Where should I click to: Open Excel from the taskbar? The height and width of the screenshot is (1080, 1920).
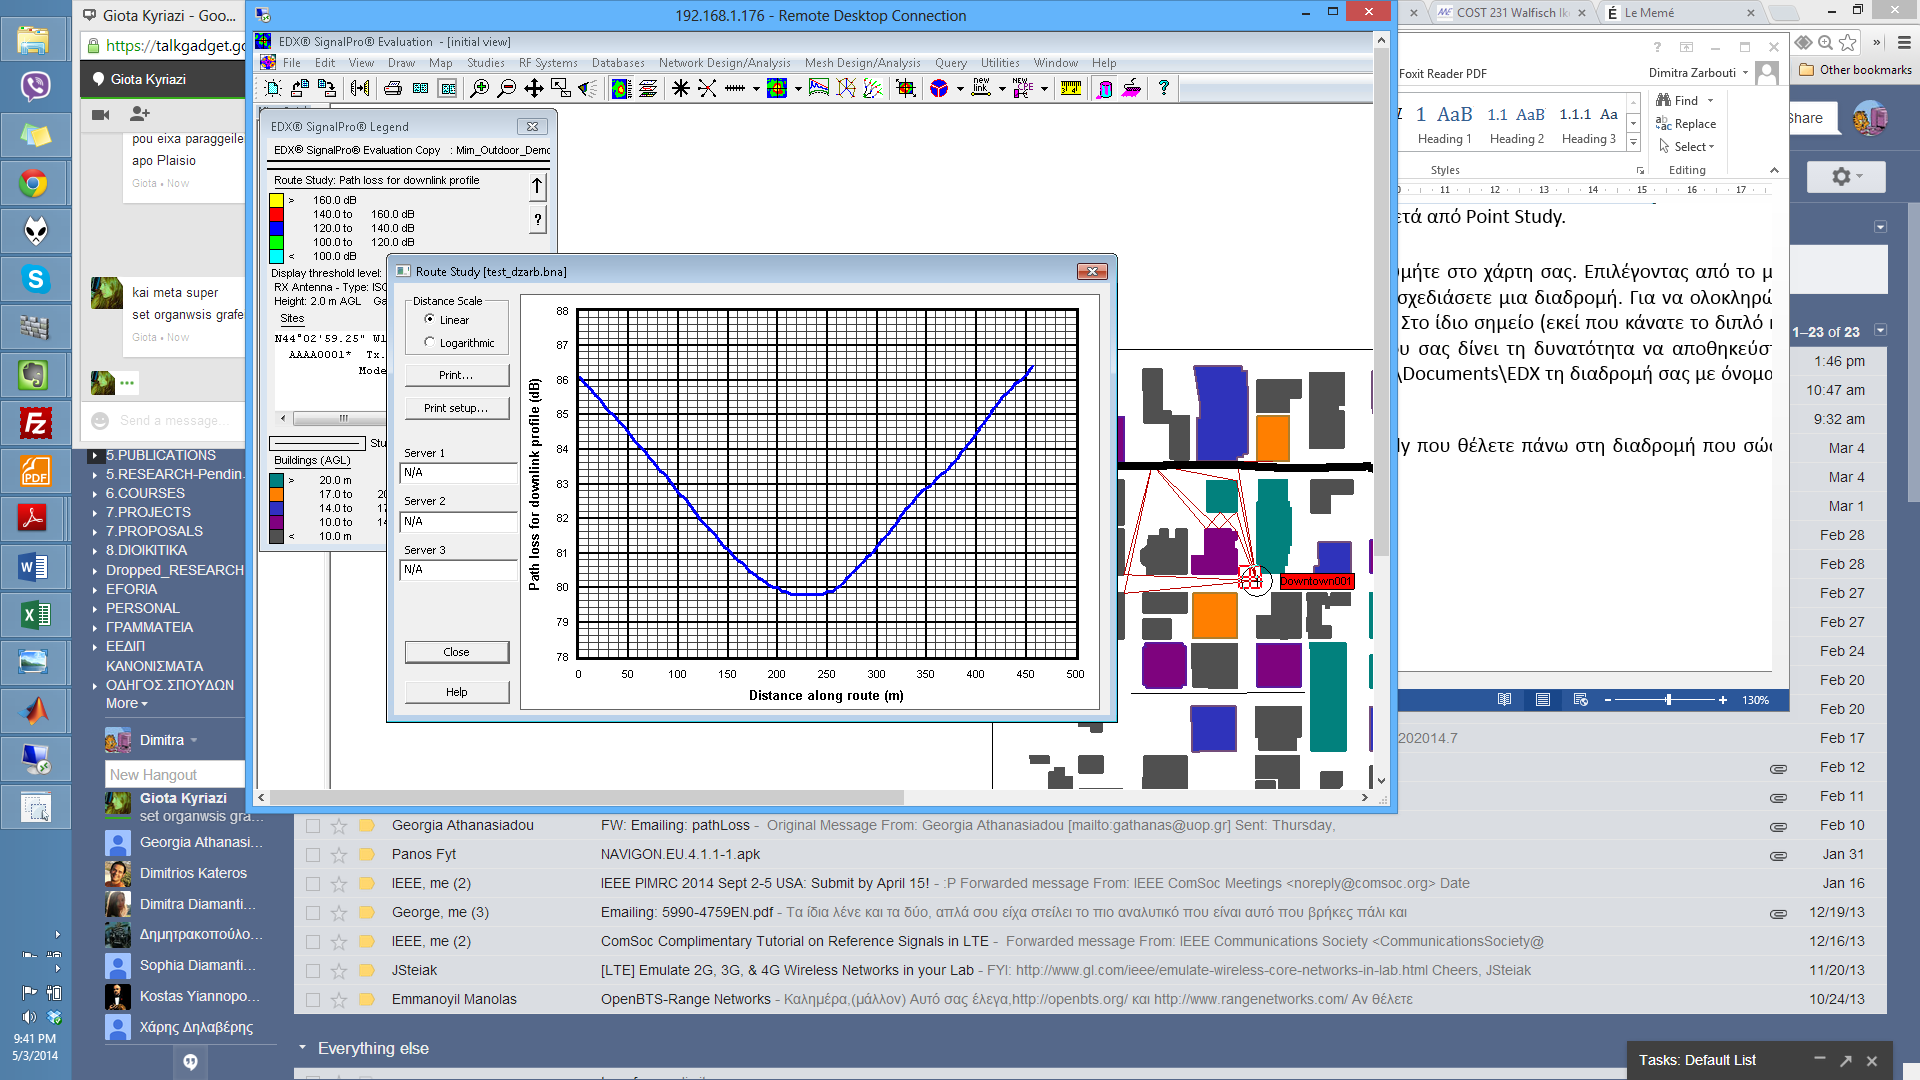coord(35,615)
